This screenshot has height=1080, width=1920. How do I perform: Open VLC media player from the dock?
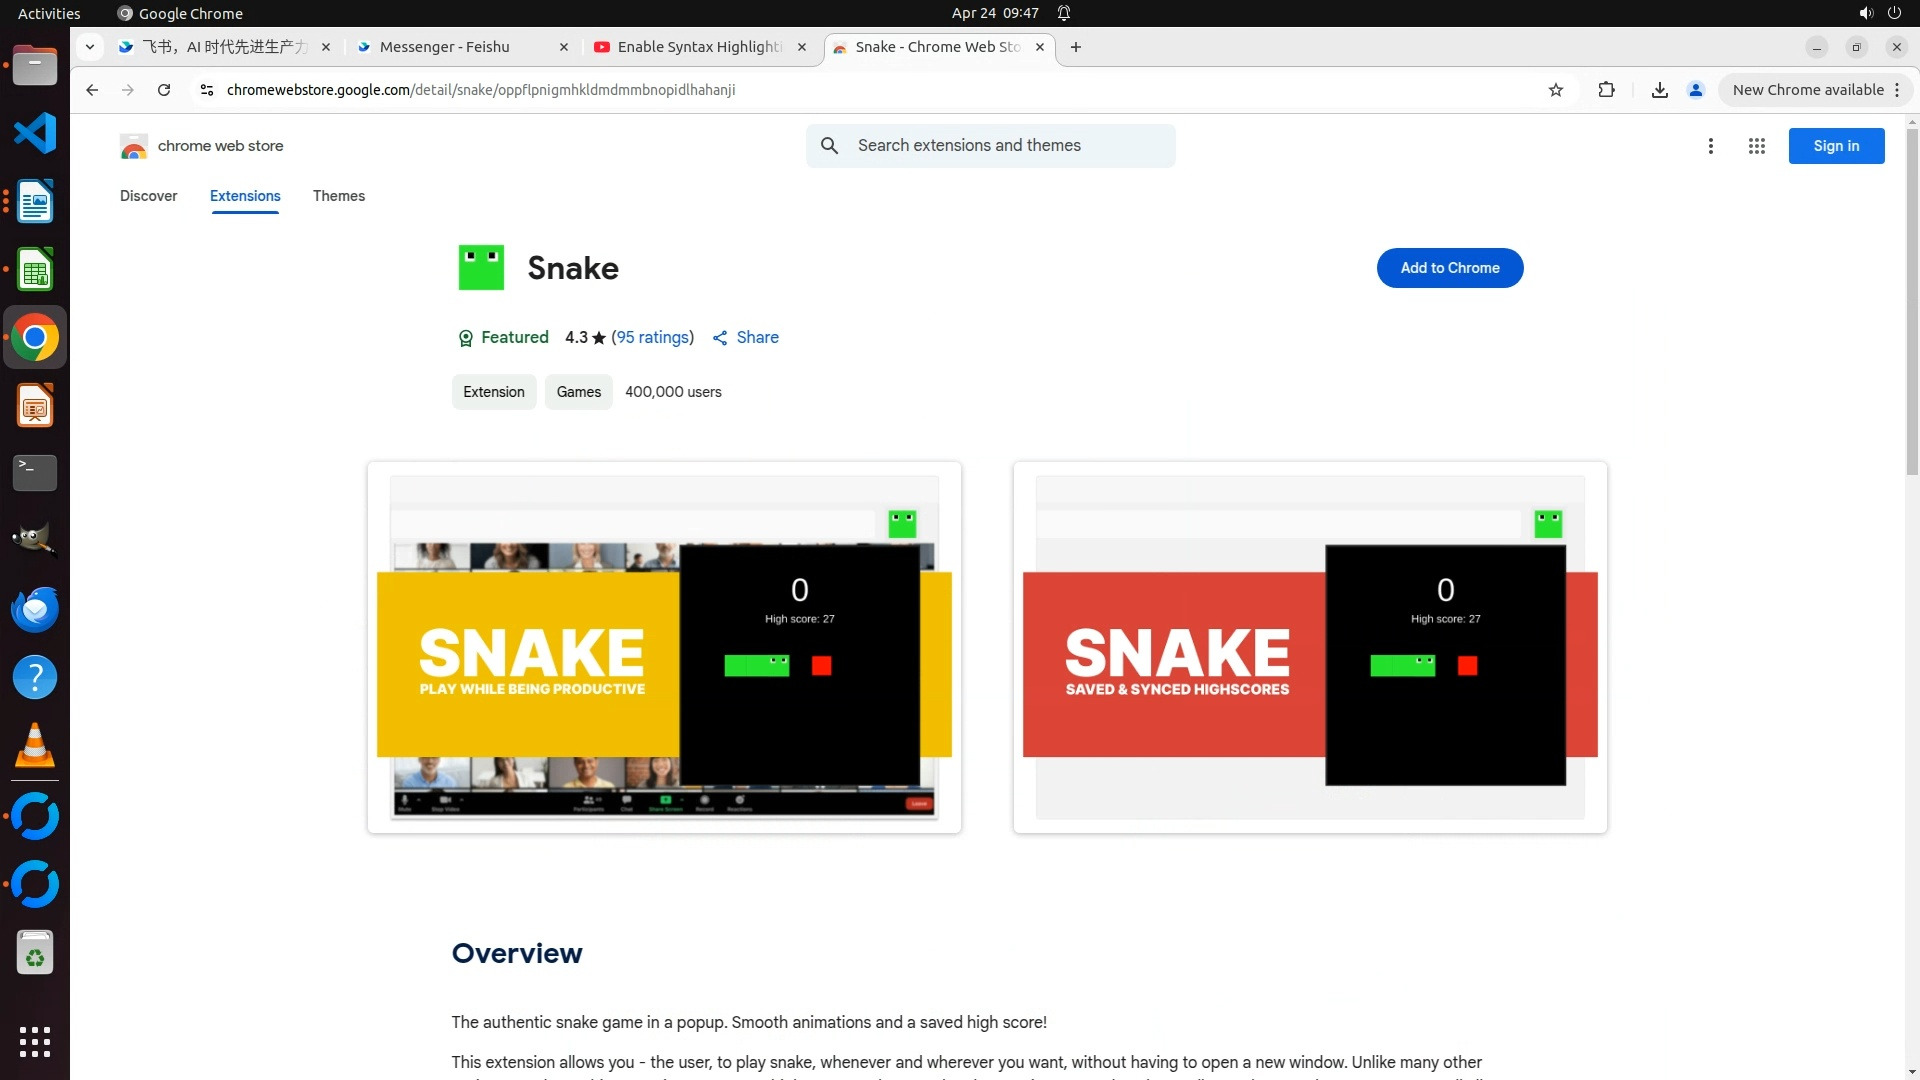35,745
